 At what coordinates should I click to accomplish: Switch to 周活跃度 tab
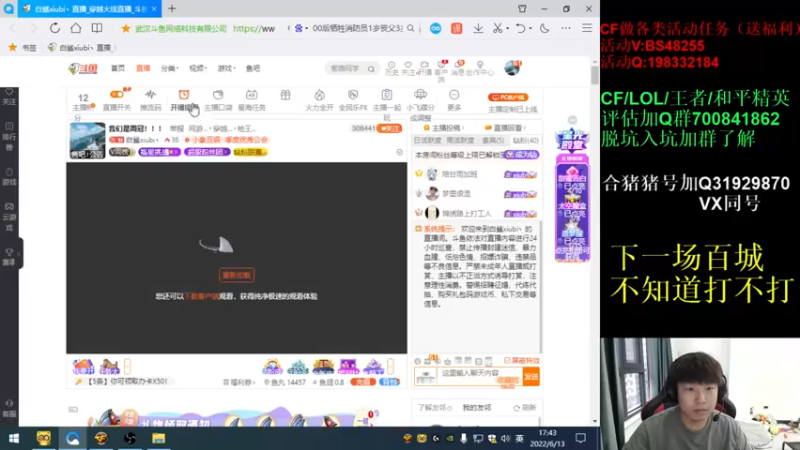pos(460,140)
